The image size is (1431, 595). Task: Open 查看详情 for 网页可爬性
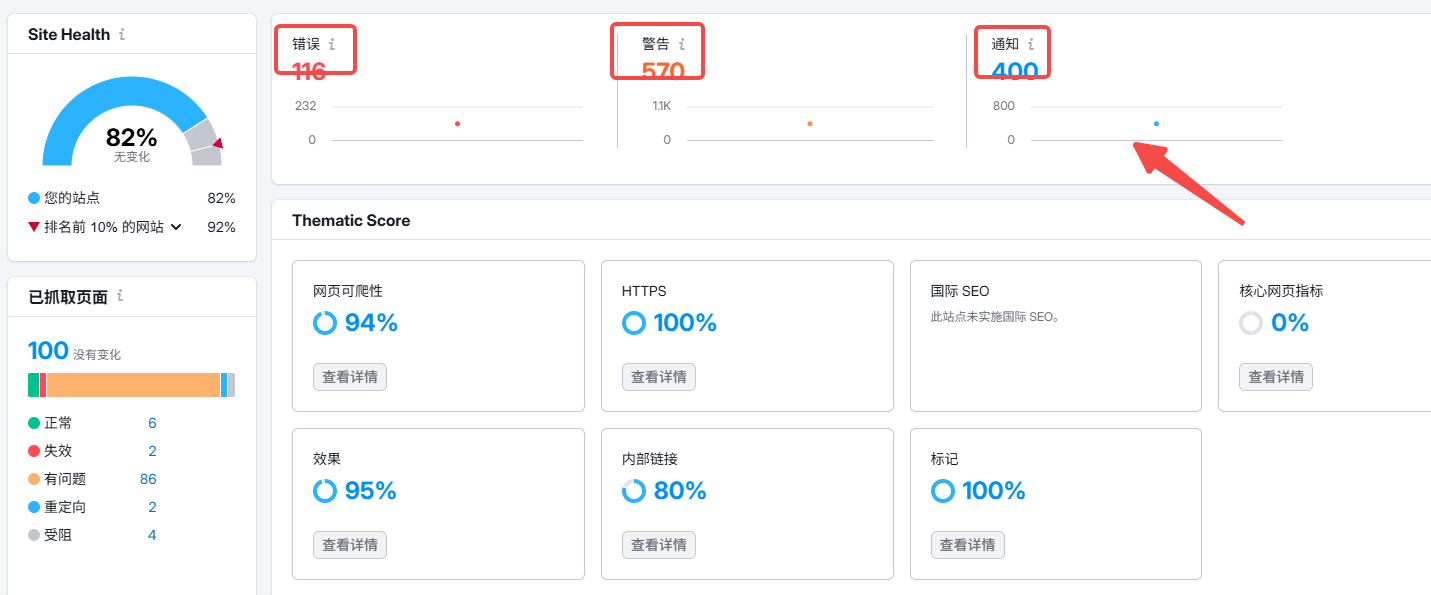pos(349,377)
